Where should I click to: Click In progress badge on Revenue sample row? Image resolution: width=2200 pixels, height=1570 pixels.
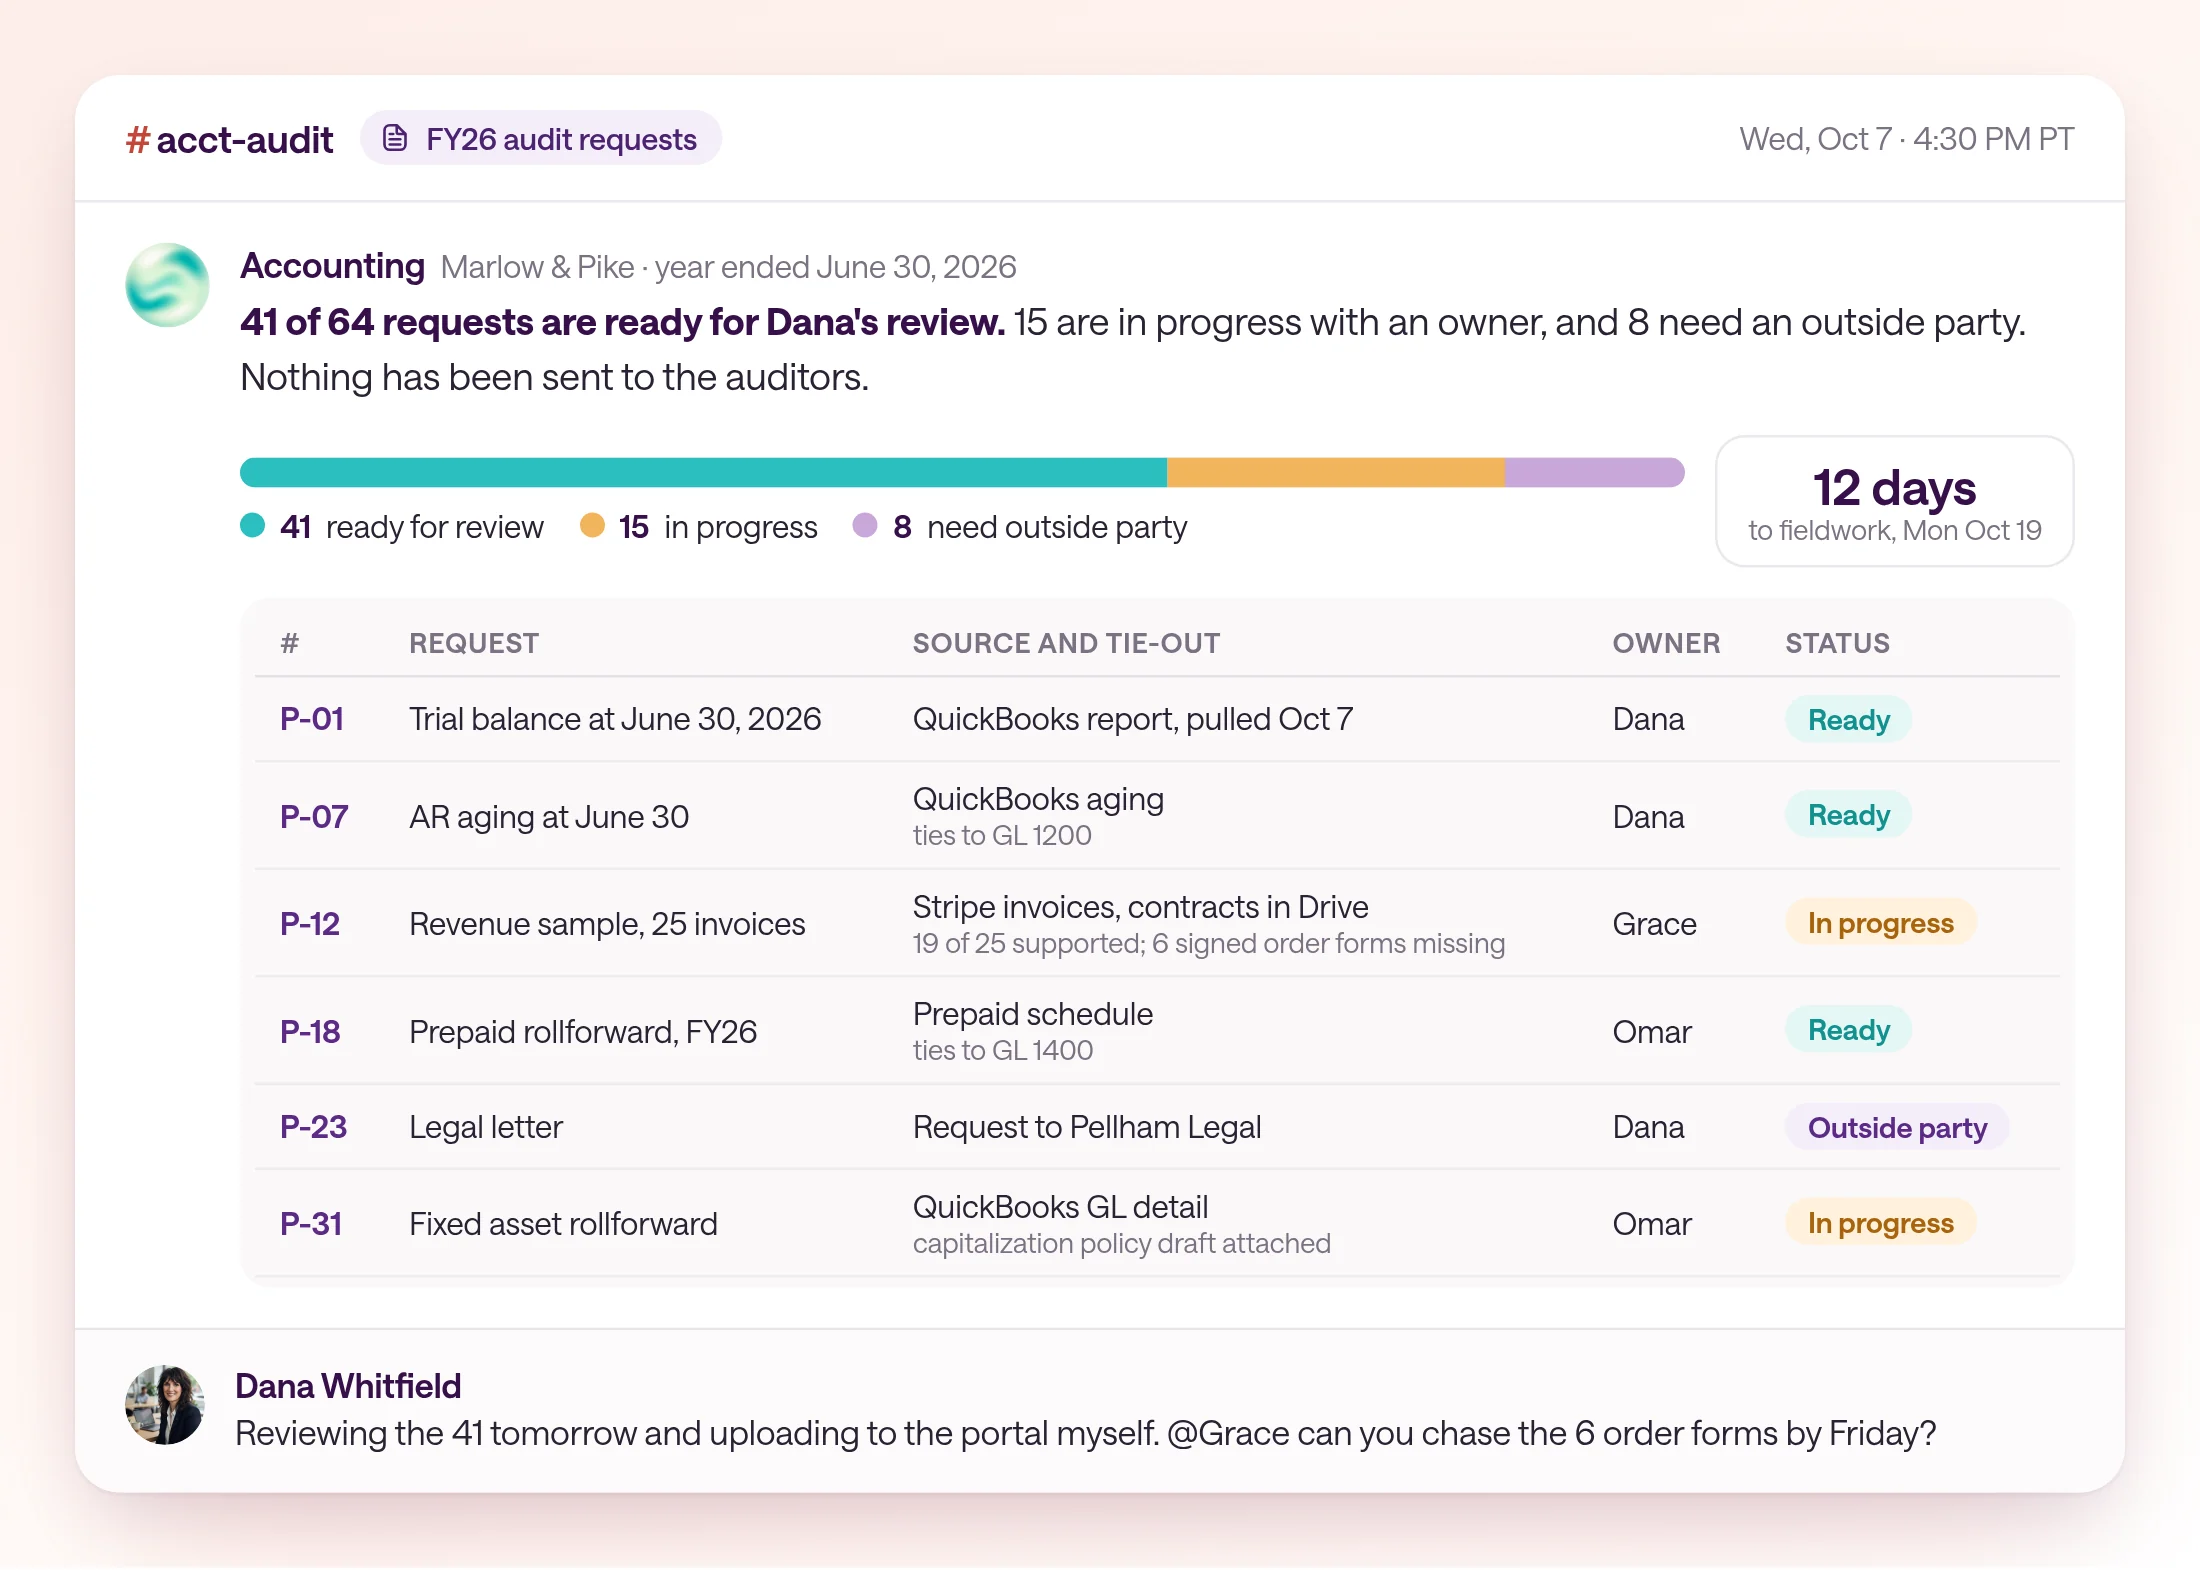(1880, 923)
